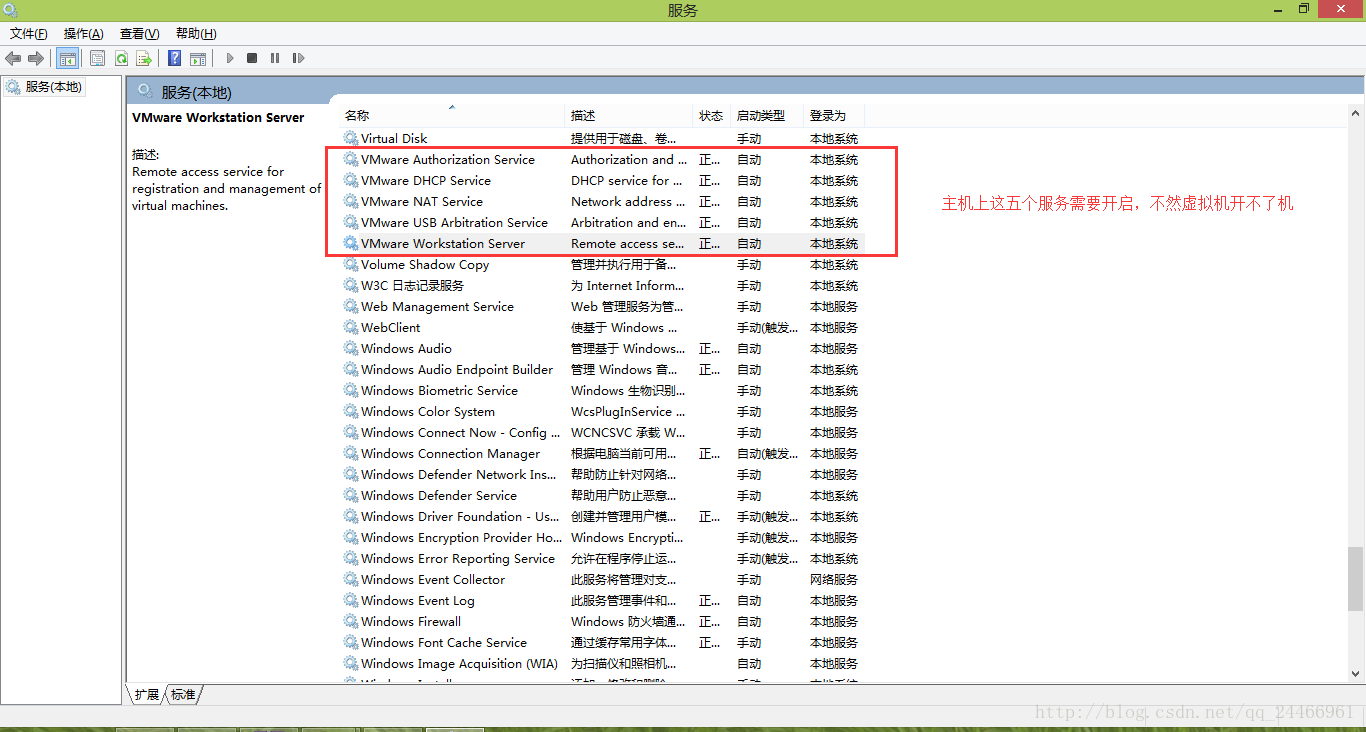Toggle Show/Hide Console Tree toolbar button

point(67,58)
